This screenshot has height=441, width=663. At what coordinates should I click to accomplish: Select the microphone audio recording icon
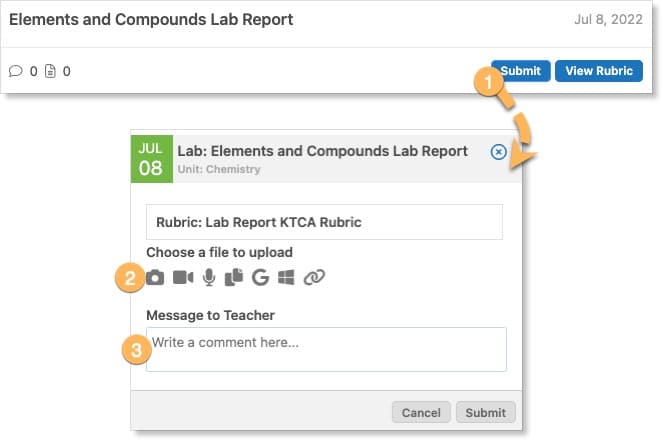(209, 277)
